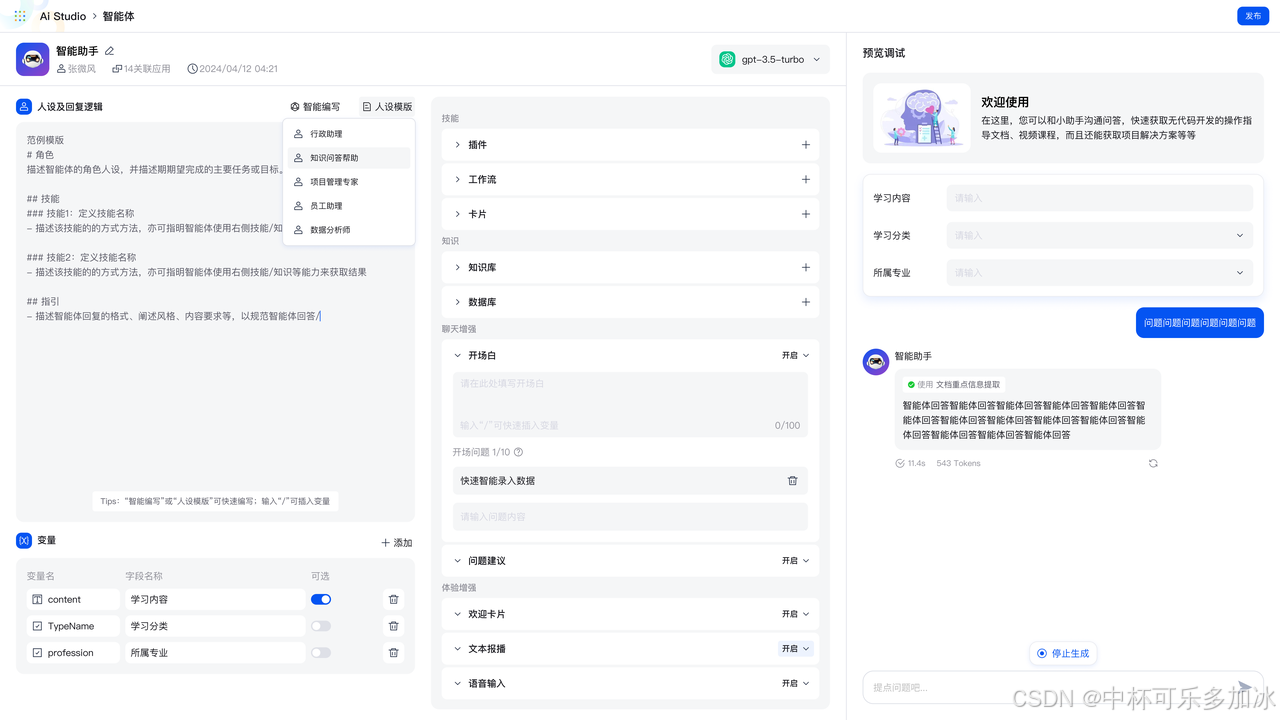Regenerate the assistant's response
1280x720 pixels.
pyautogui.click(x=1153, y=463)
